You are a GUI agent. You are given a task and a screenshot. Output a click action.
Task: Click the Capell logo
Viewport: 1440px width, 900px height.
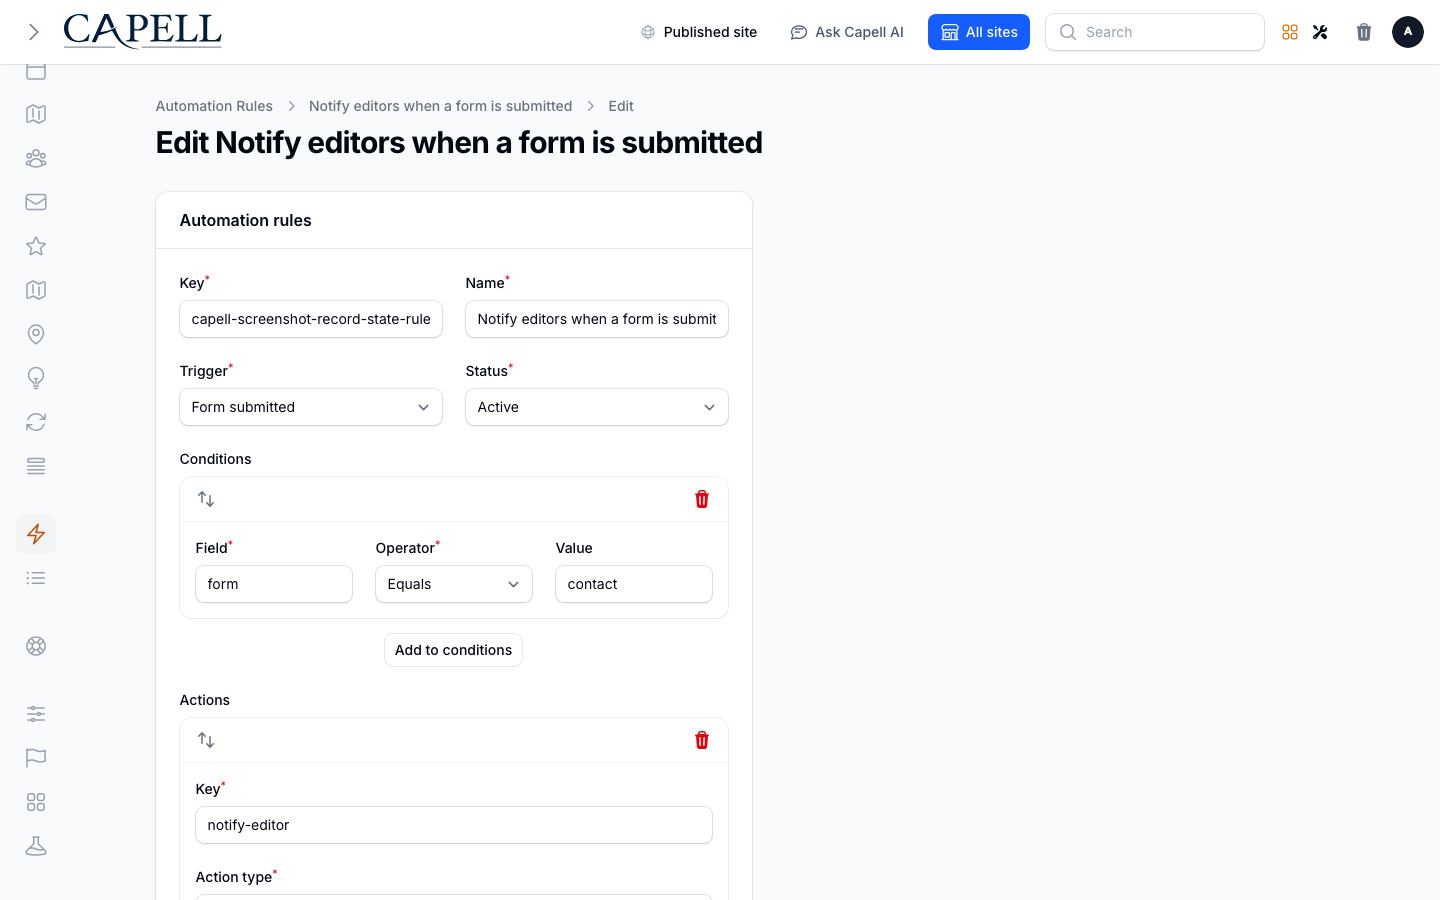(142, 31)
